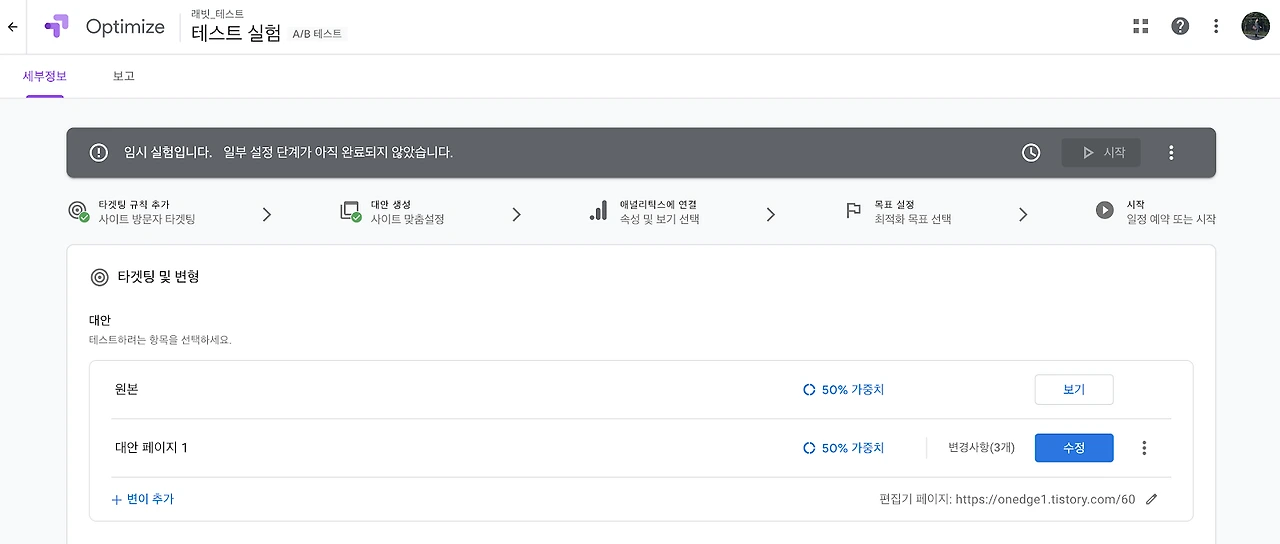Open the schedule clock icon
Screen dimensions: 1280x544
coord(1031,153)
